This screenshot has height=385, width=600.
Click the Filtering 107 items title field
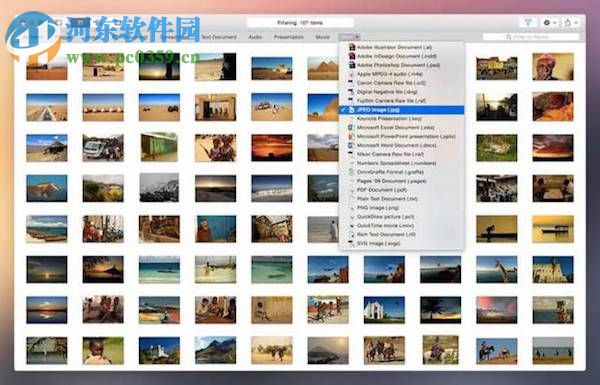(x=300, y=23)
